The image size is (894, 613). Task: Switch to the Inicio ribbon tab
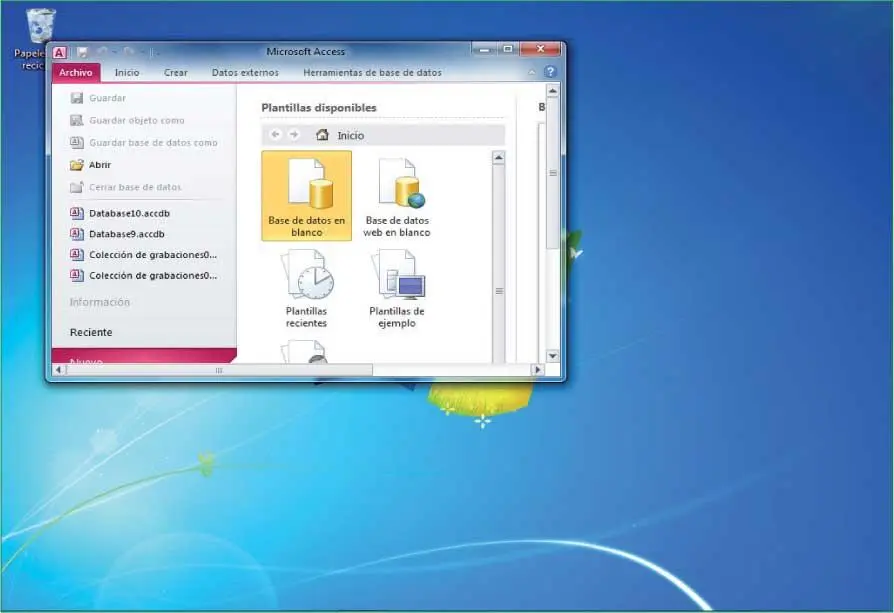click(127, 72)
